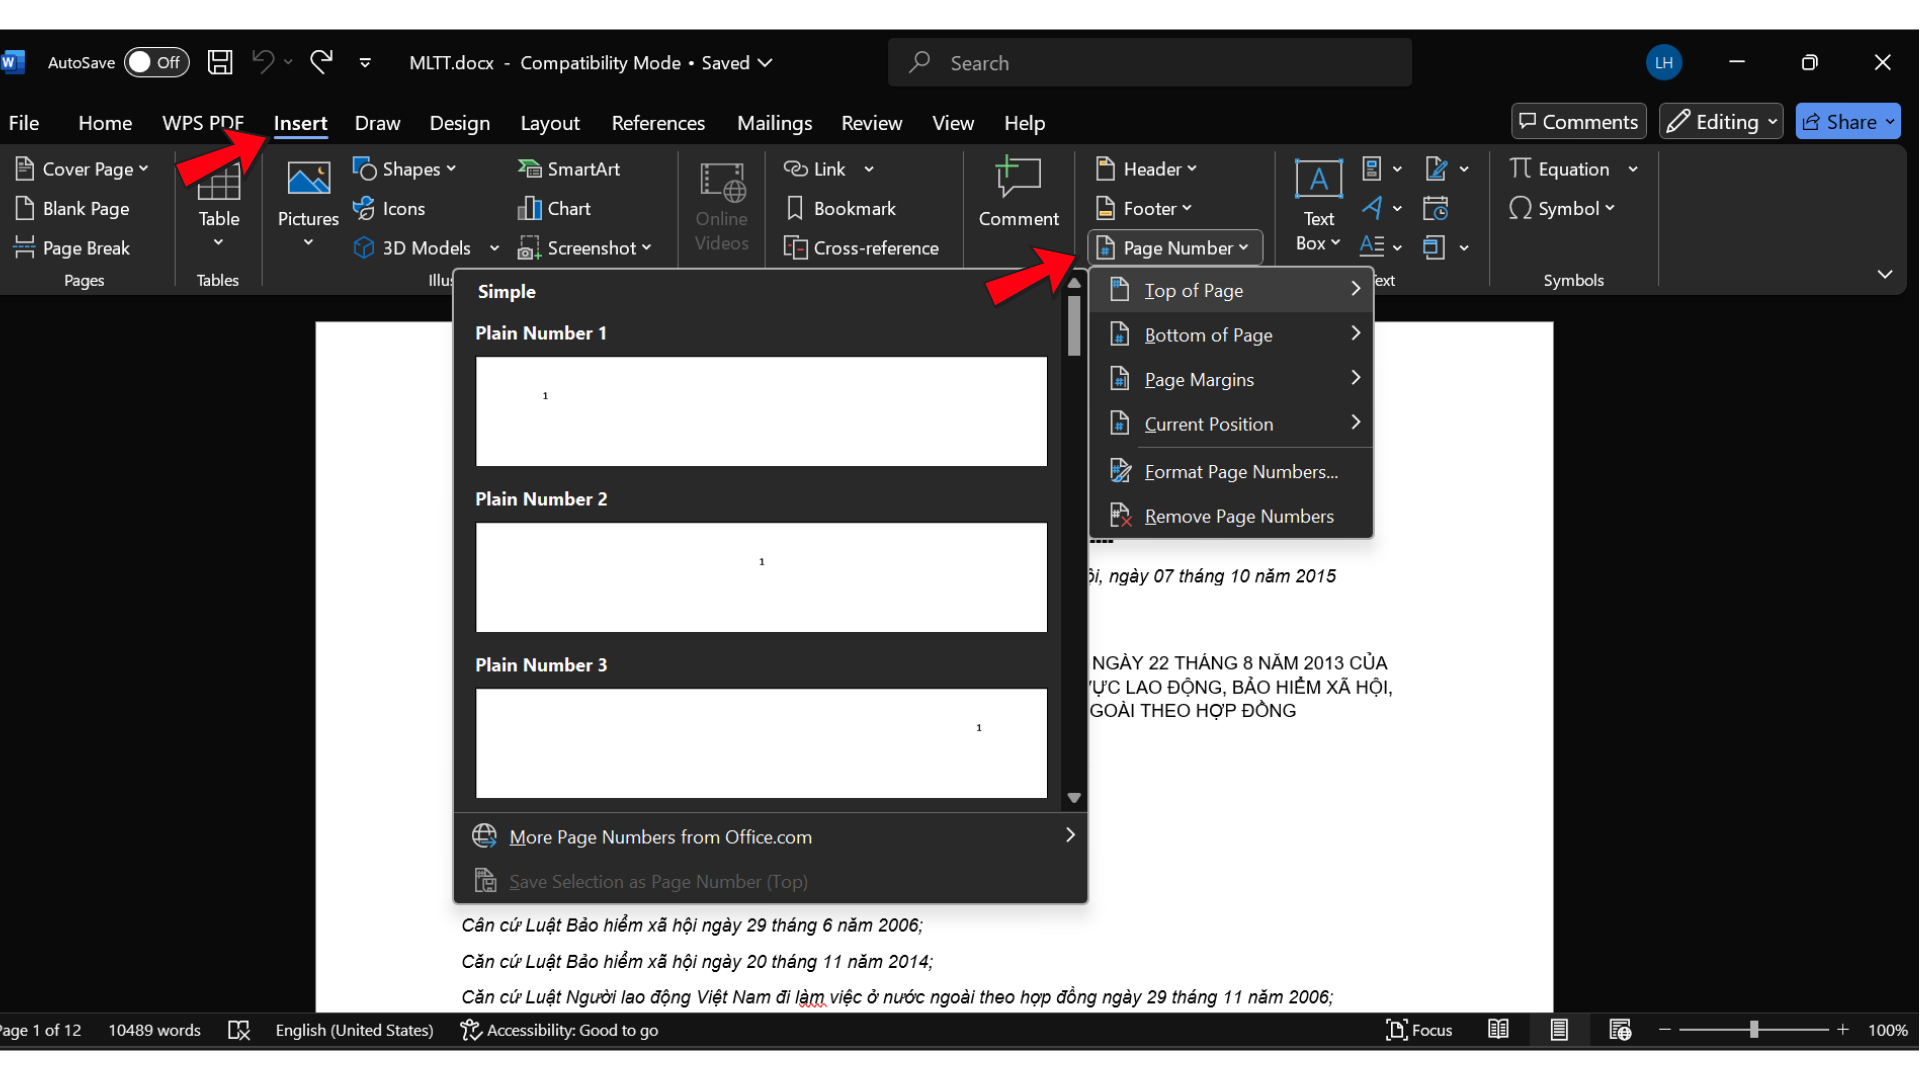Open the Quick Parts icon
This screenshot has height=1080, width=1920.
pos(1372,169)
